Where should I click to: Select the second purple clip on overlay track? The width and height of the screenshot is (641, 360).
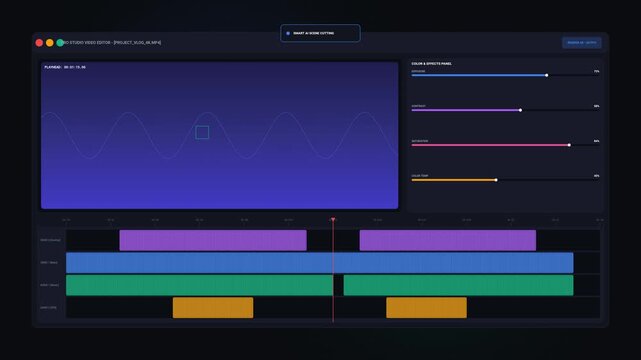point(448,240)
